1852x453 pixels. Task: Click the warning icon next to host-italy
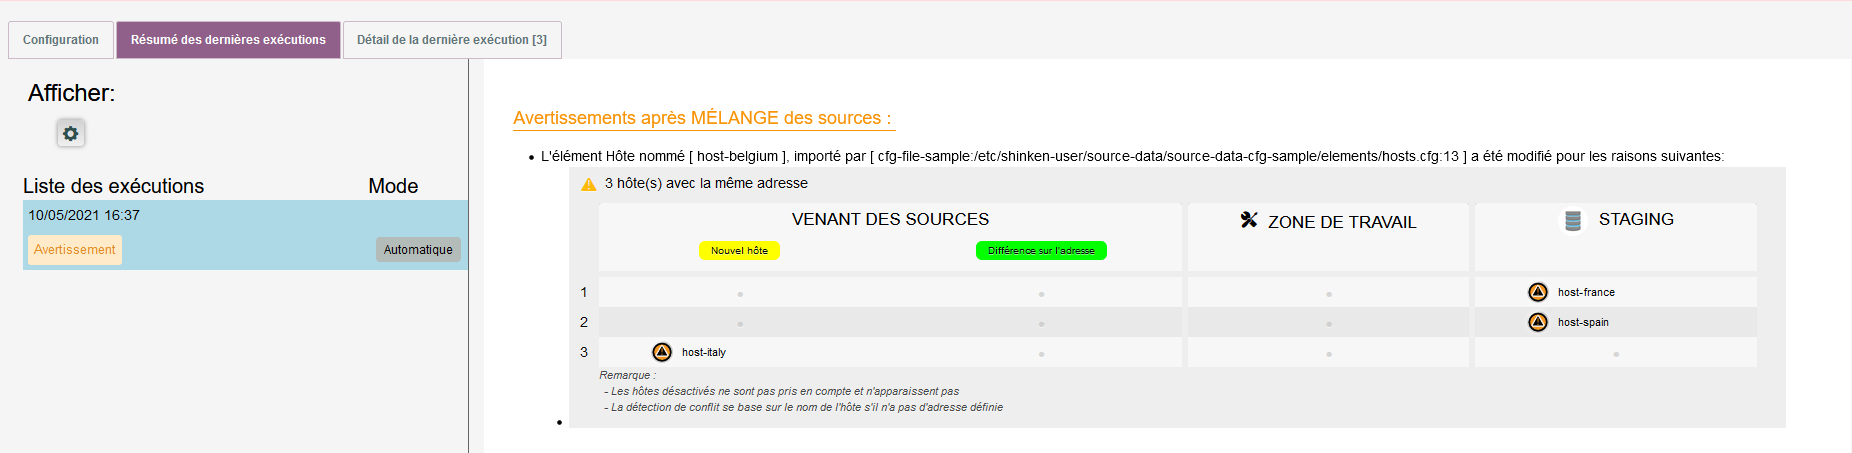pos(662,352)
